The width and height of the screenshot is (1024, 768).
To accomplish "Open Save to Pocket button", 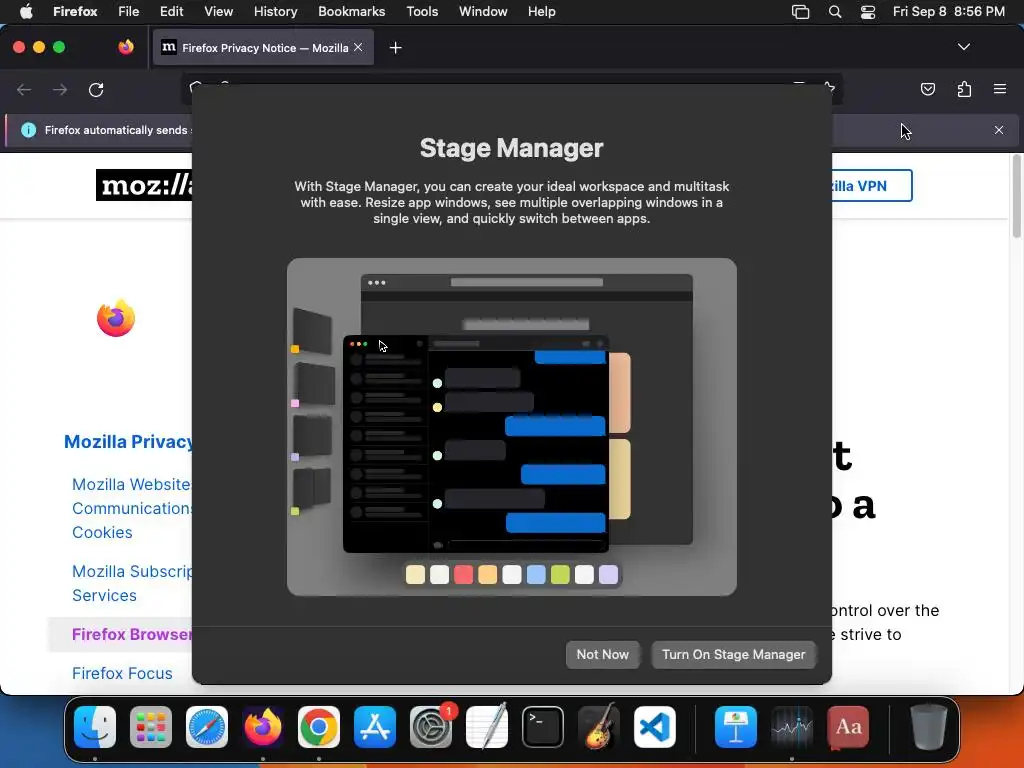I will 927,89.
